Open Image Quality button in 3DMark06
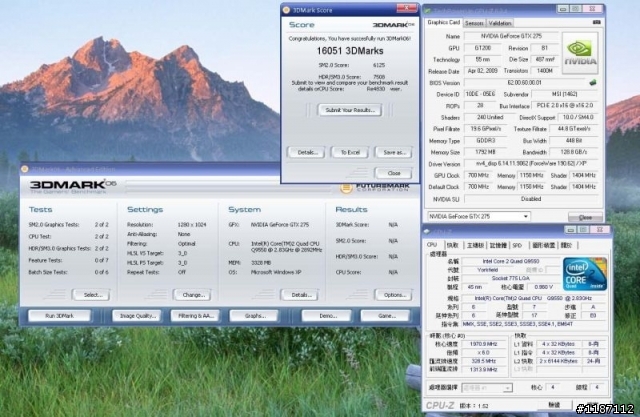Image resolution: width=640 pixels, height=417 pixels. point(137,316)
